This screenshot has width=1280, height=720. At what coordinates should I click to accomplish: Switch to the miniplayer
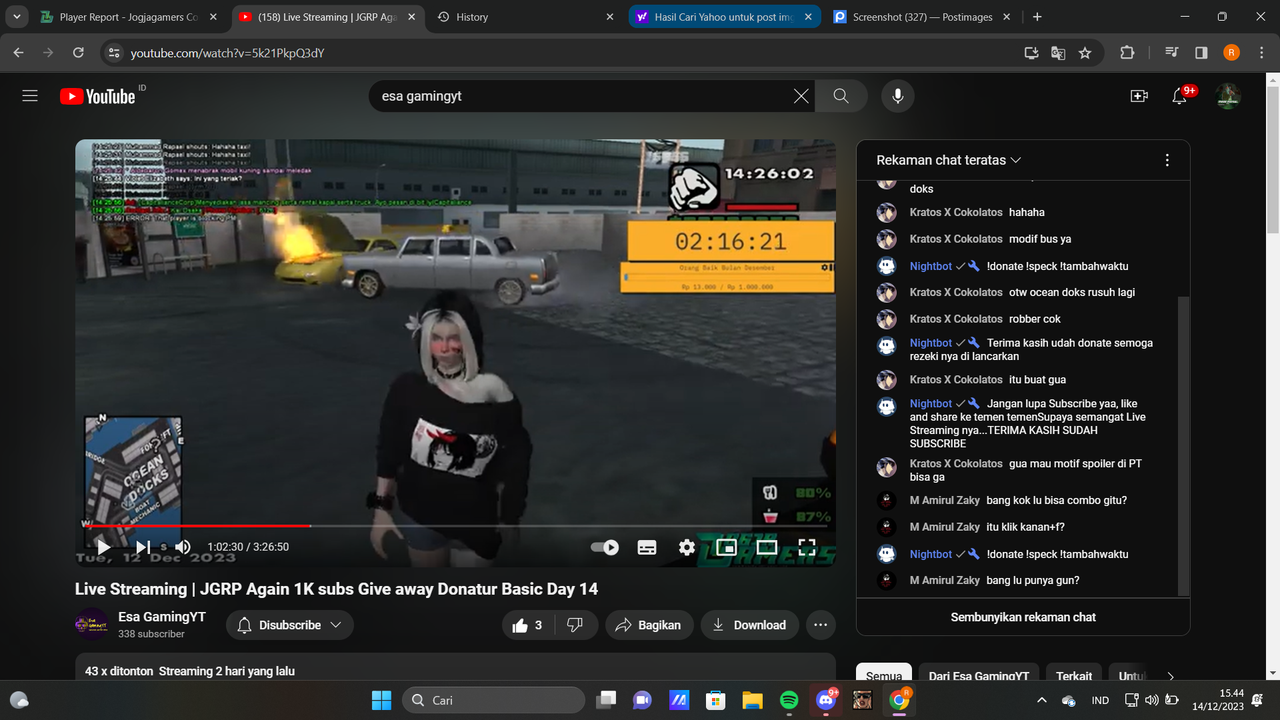[727, 547]
